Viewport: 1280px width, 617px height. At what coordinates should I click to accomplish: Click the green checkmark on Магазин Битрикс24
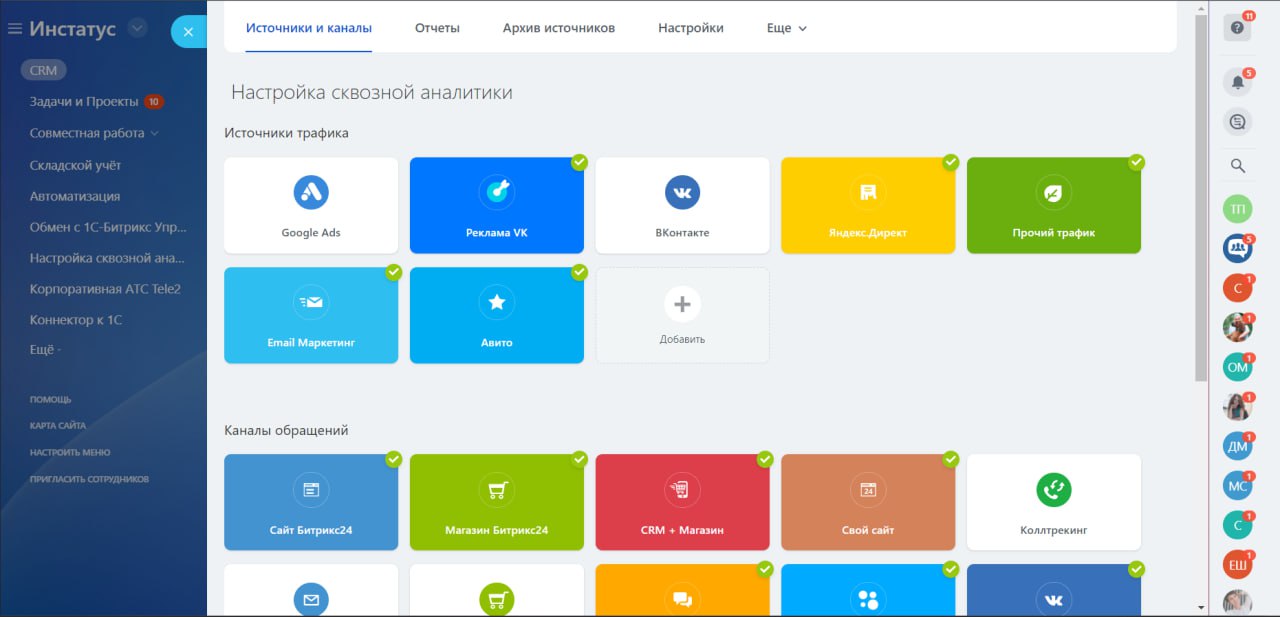pyautogui.click(x=579, y=459)
